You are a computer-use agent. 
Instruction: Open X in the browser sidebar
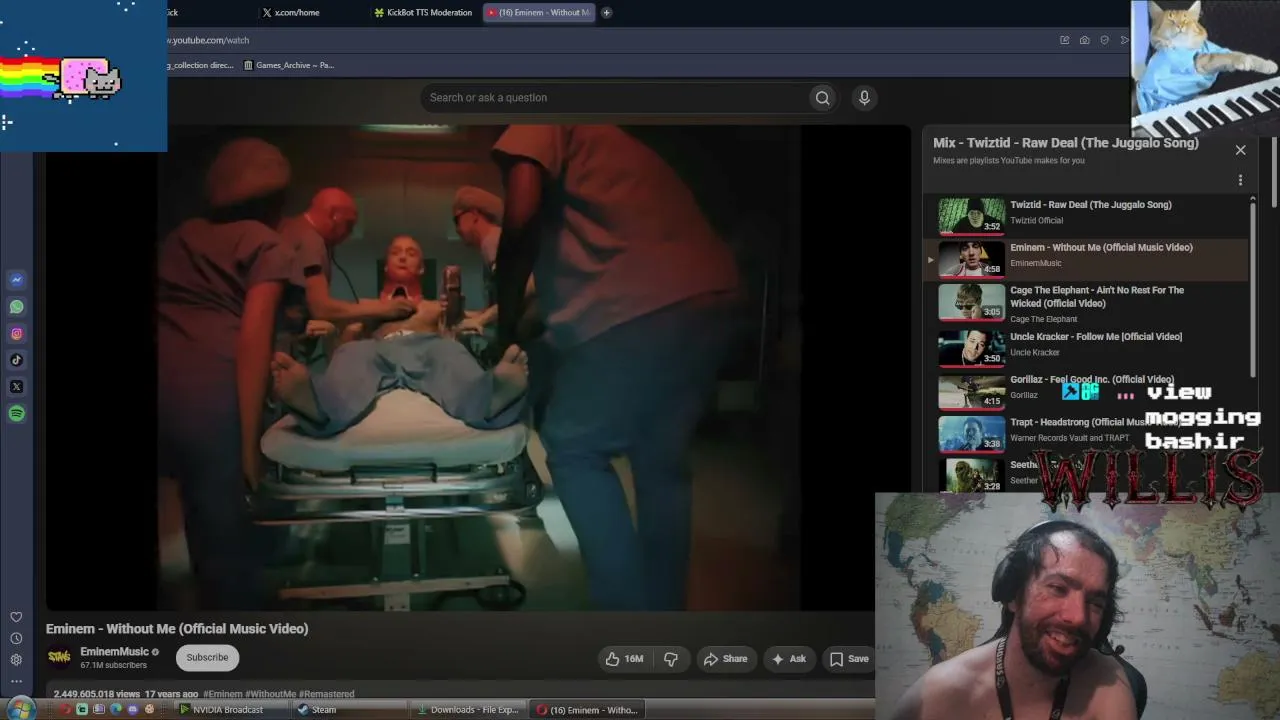pyautogui.click(x=16, y=387)
